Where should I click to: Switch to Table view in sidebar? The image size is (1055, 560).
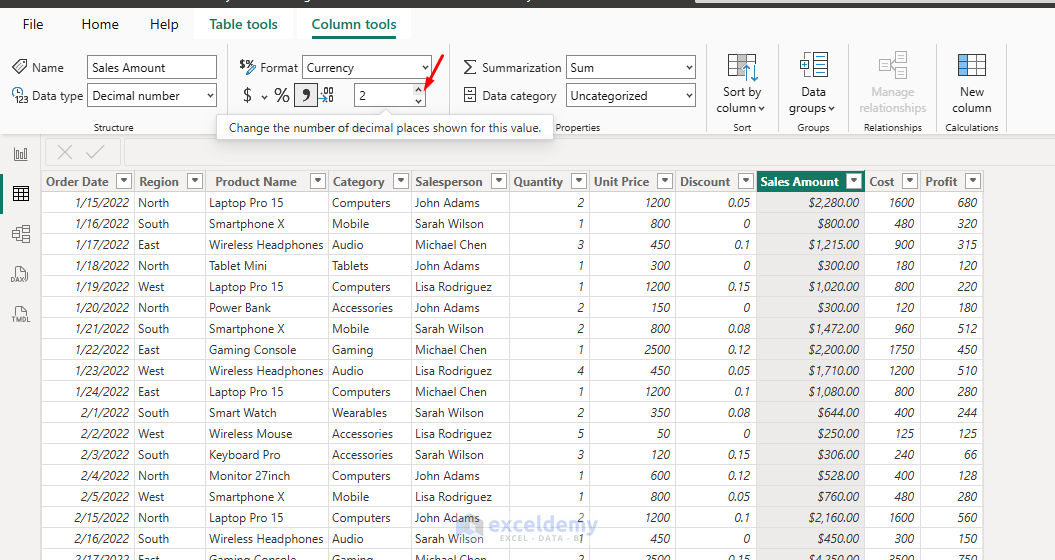(x=21, y=194)
